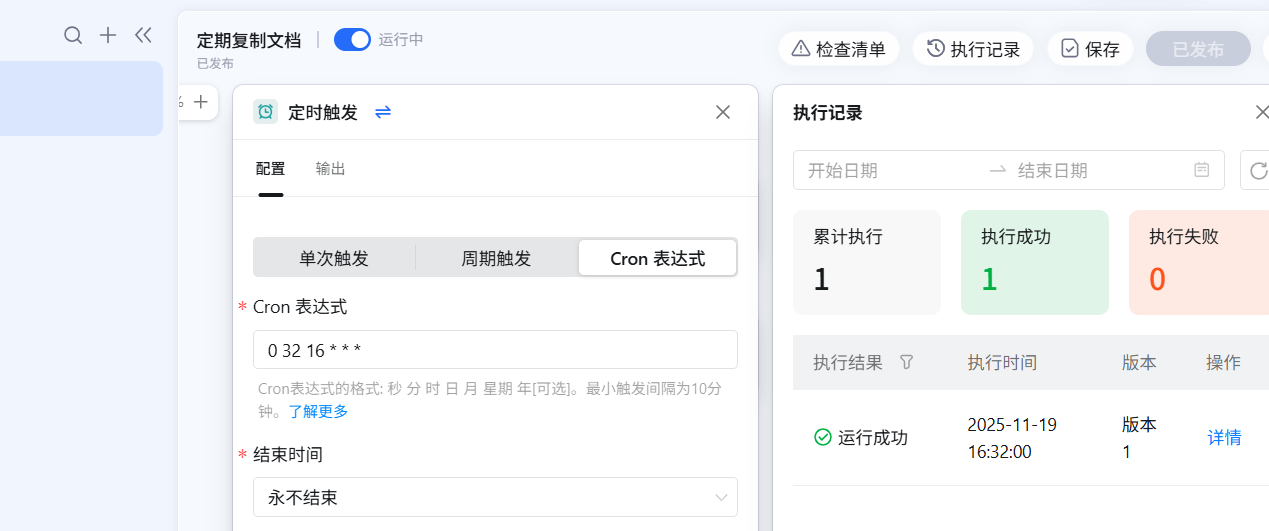Open the 检查清单 button
1269x531 pixels.
click(x=838, y=49)
